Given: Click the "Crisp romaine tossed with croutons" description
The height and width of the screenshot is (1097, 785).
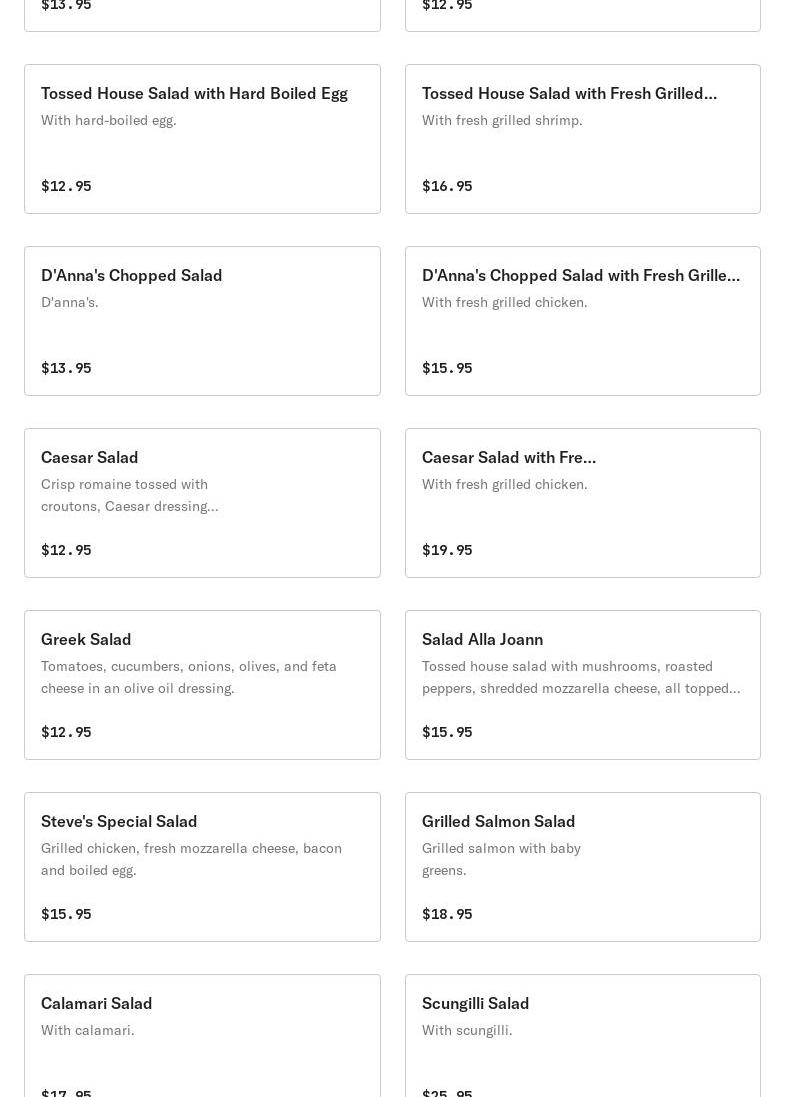Looking at the screenshot, I should [x=129, y=495].
